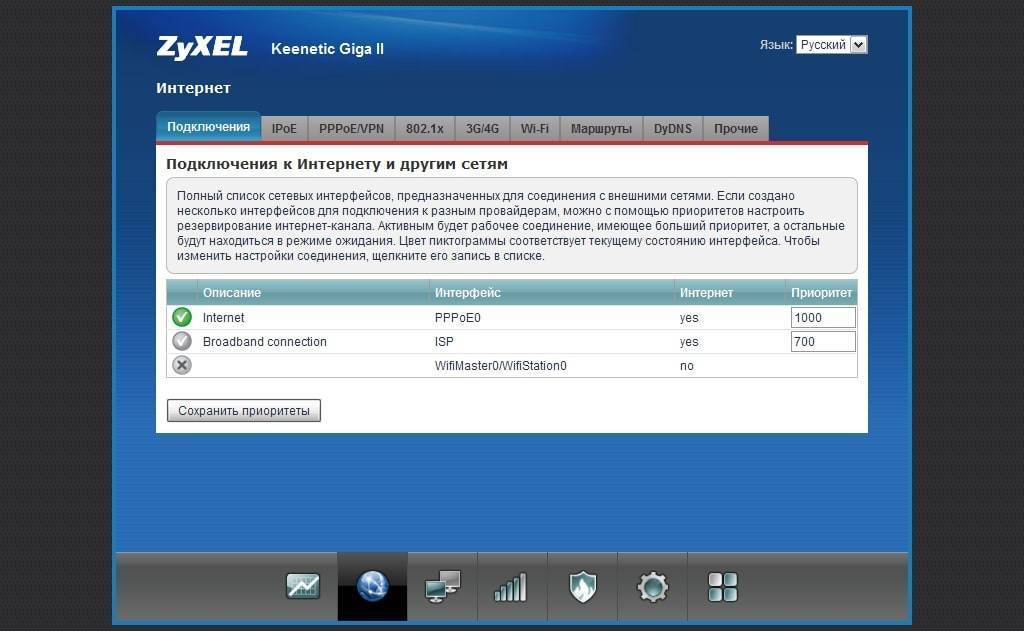
Task: Open the DyDNS tab
Action: coord(672,129)
